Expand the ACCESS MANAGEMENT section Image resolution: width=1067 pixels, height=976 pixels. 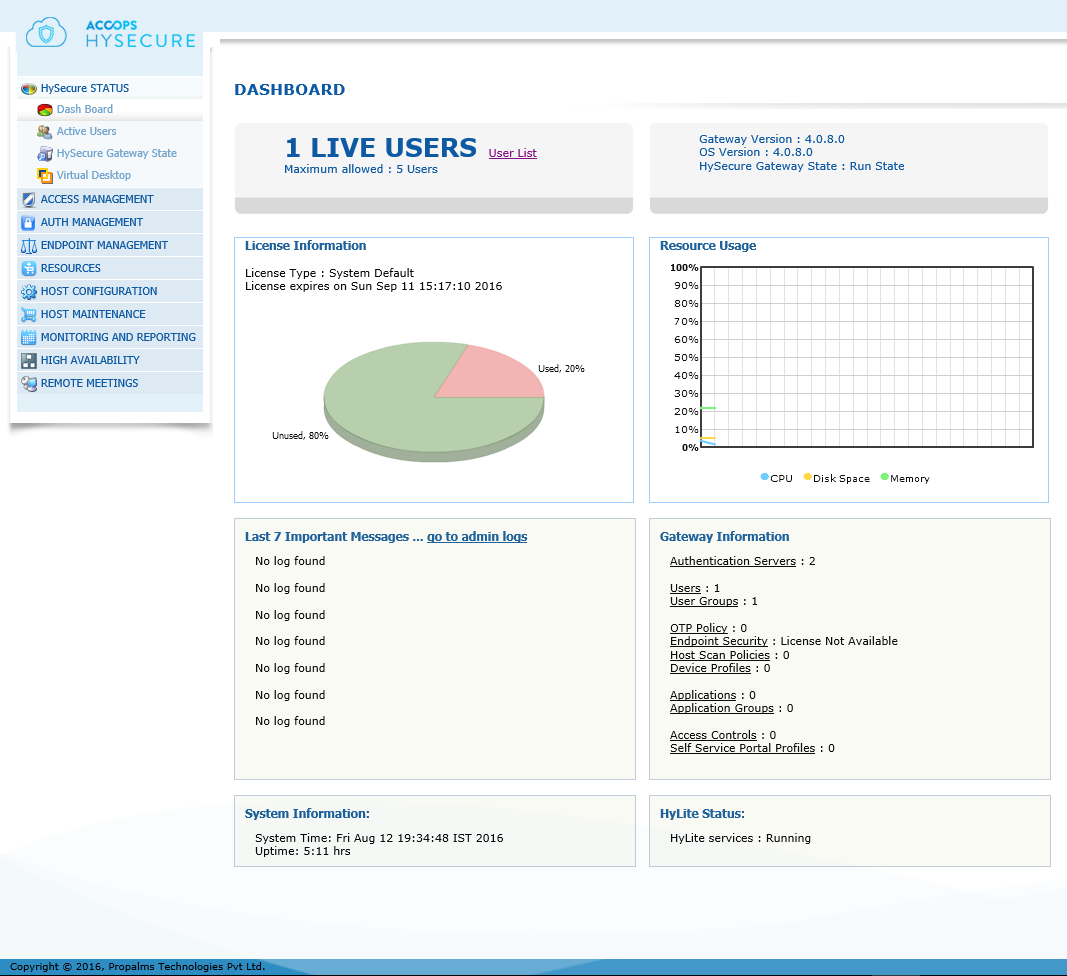point(97,199)
